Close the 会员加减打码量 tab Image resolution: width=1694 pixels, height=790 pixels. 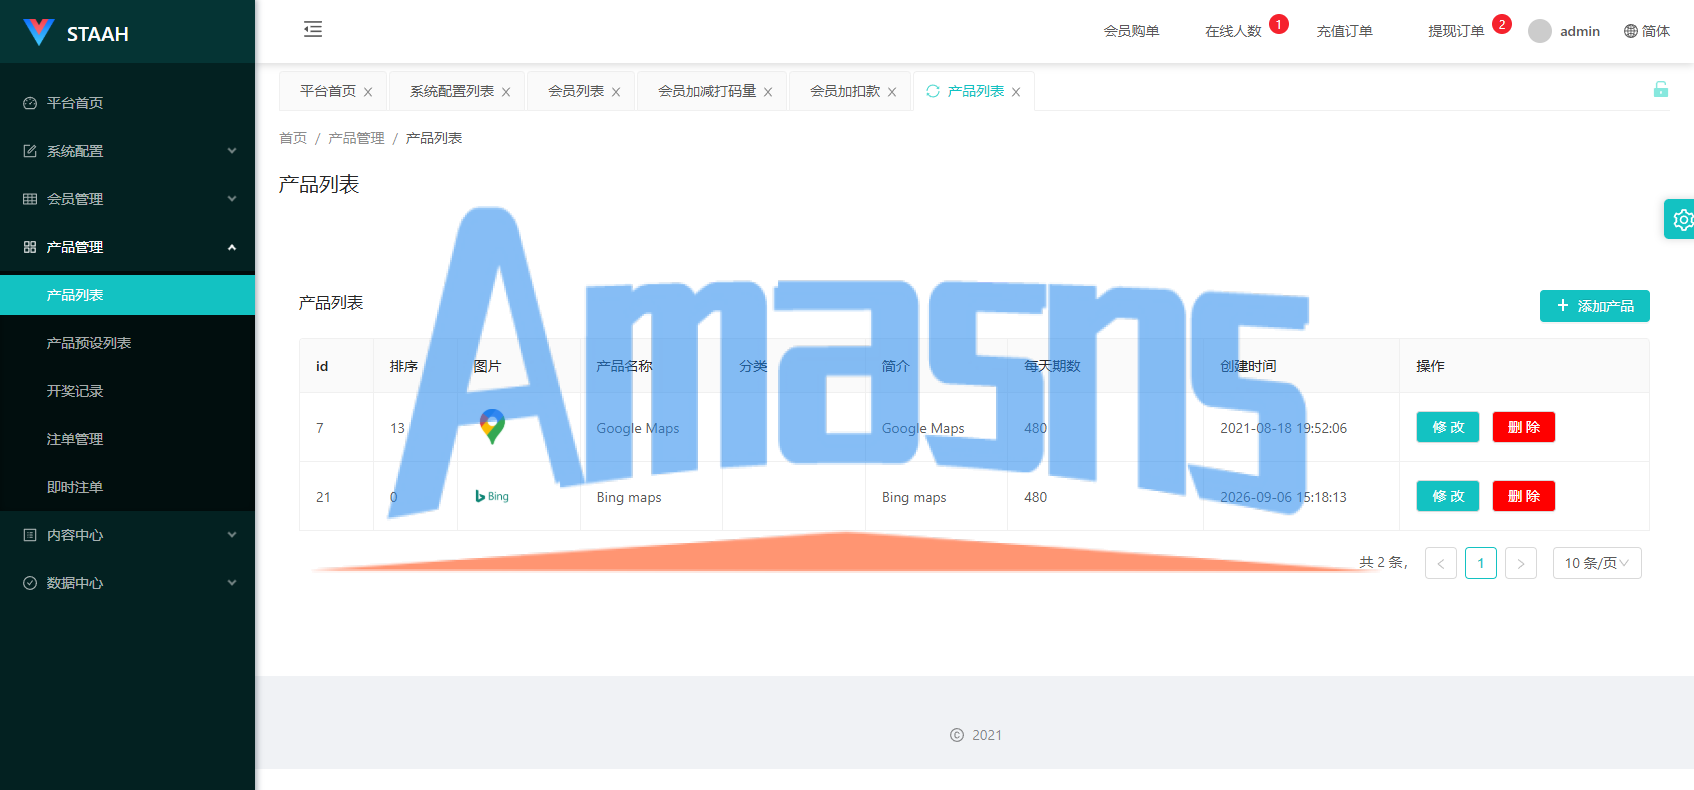pyautogui.click(x=768, y=92)
